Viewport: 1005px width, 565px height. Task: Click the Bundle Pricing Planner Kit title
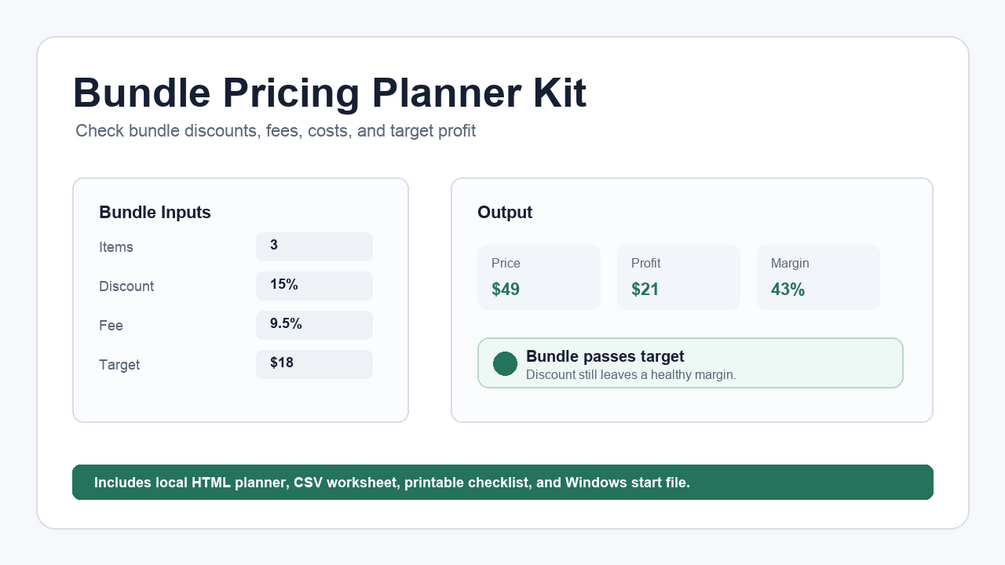coord(329,93)
